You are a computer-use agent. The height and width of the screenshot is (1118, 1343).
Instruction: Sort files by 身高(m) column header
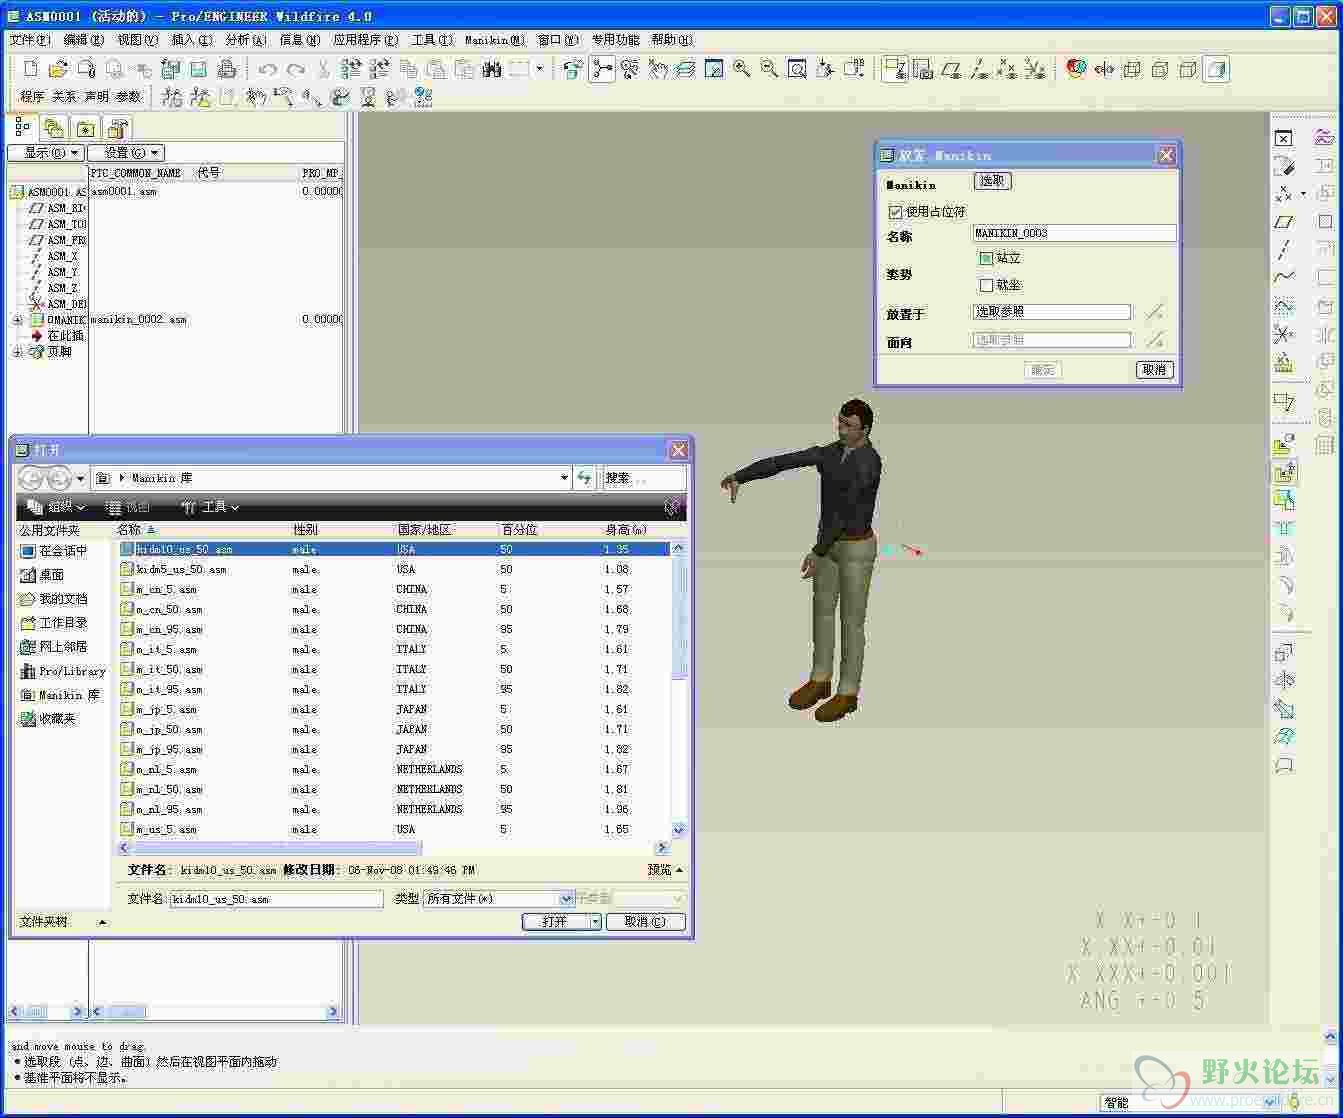[x=626, y=530]
